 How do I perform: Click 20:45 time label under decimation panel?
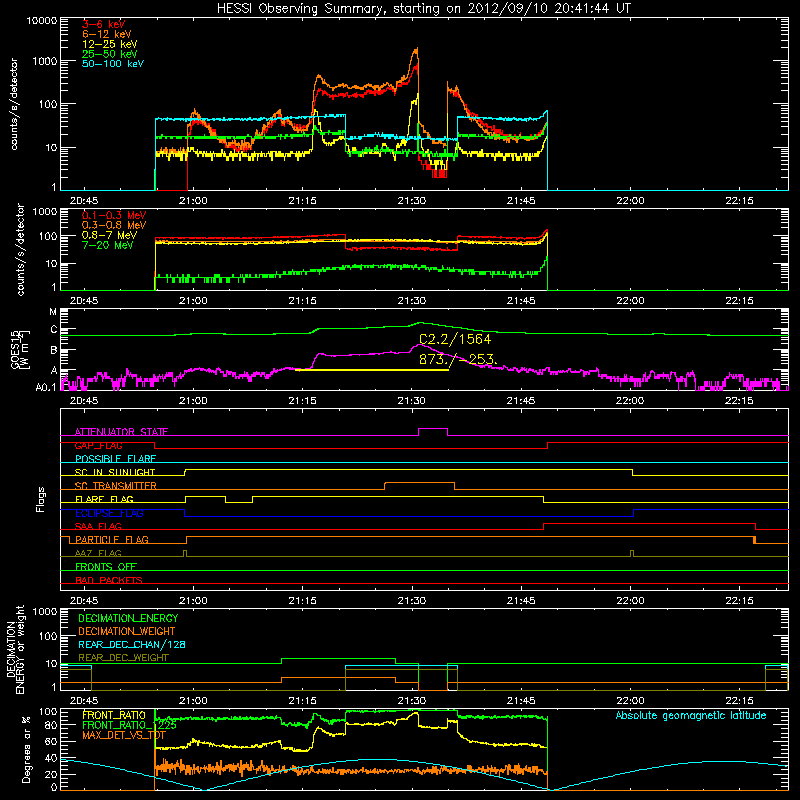click(84, 701)
